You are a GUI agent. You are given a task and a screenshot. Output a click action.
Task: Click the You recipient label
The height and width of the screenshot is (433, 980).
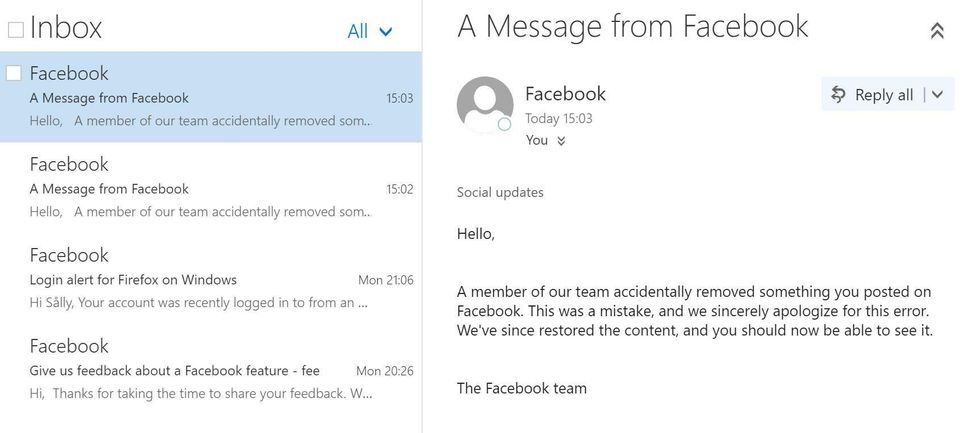click(x=537, y=140)
